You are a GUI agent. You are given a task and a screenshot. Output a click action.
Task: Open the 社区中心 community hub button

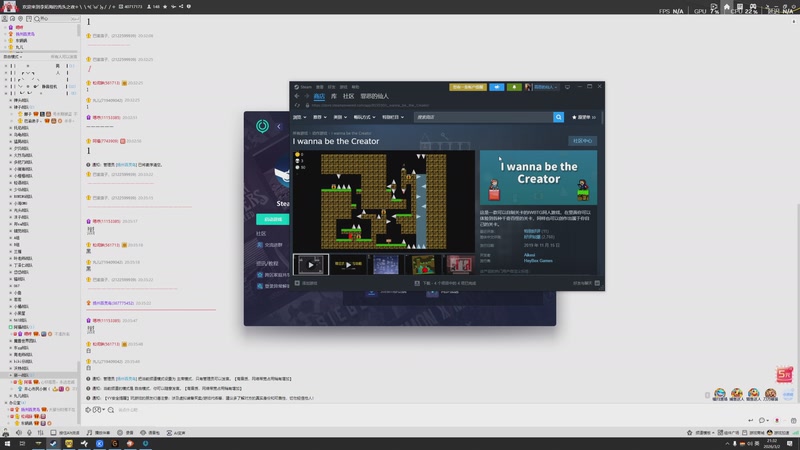tap(582, 141)
